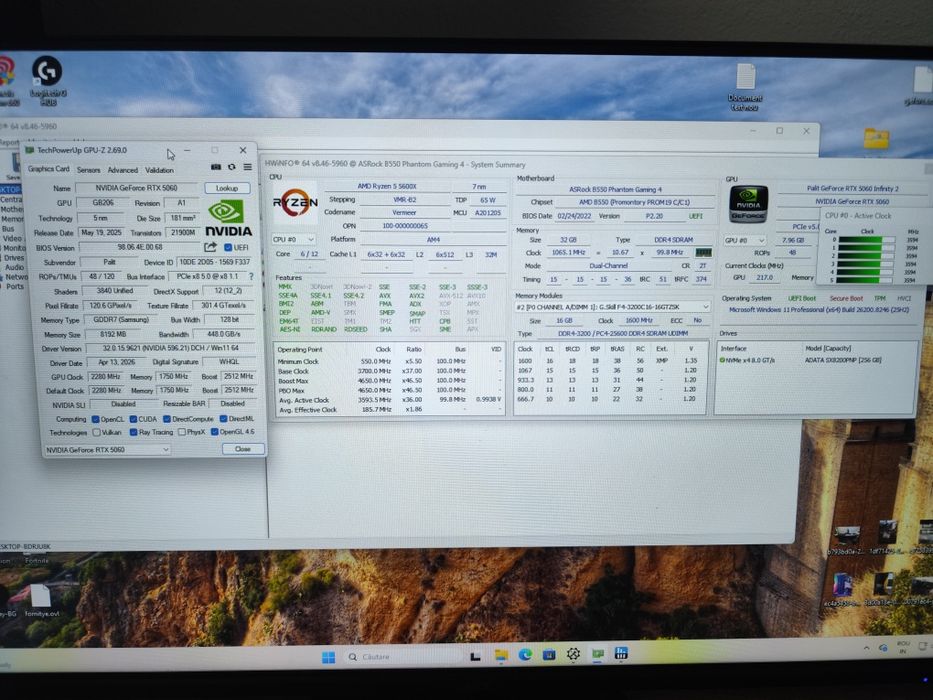Select Ports in HWiNFO tree

click(x=15, y=286)
